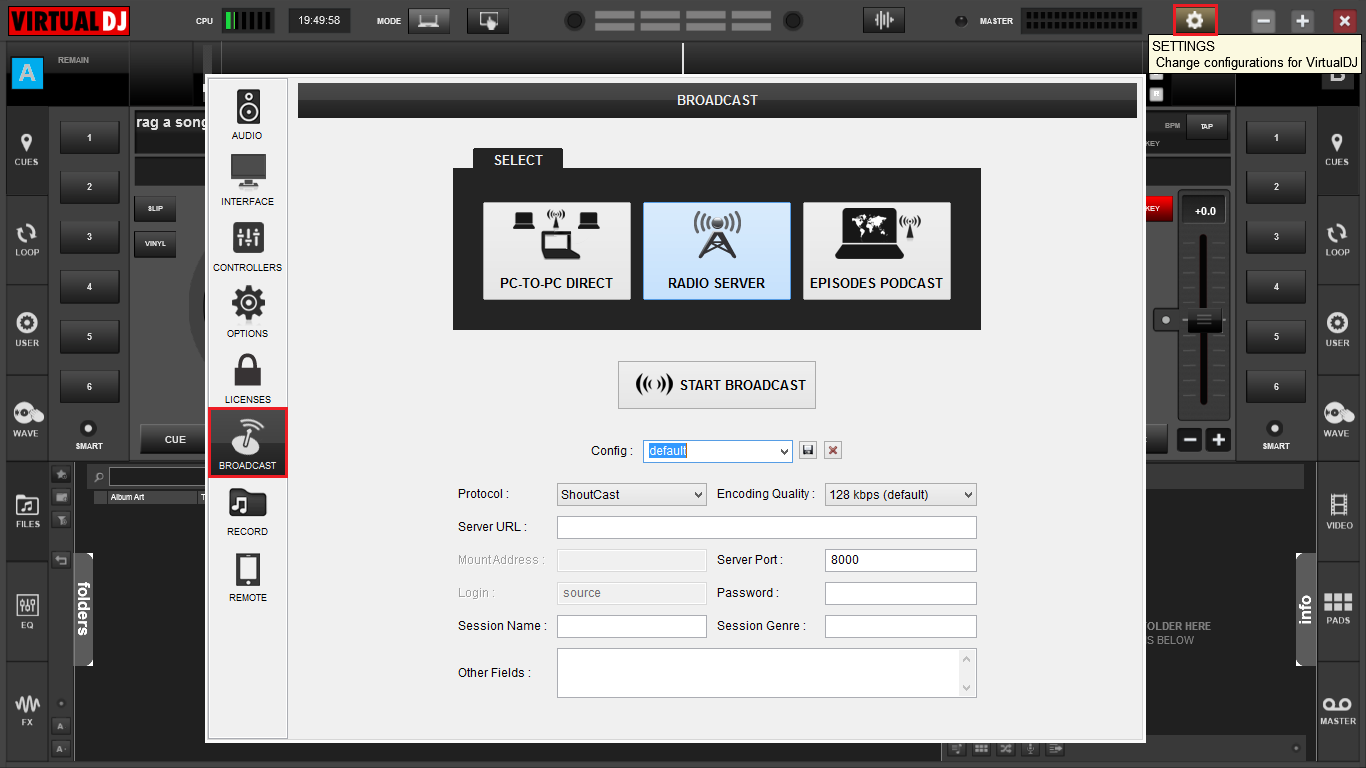Click the right deck pitch minus button
The image size is (1366, 768).
1190,439
